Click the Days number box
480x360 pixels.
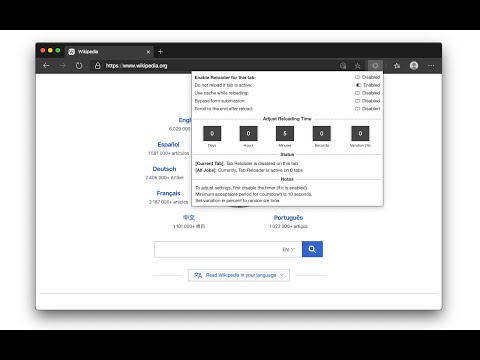[212, 133]
